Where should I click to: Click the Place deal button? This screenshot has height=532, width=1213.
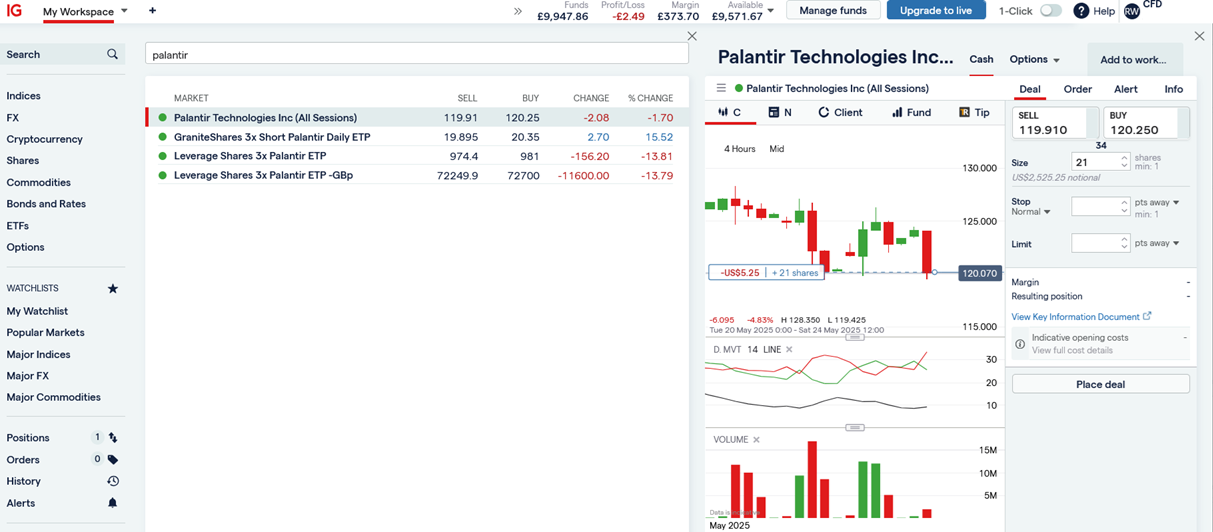[x=1100, y=384]
